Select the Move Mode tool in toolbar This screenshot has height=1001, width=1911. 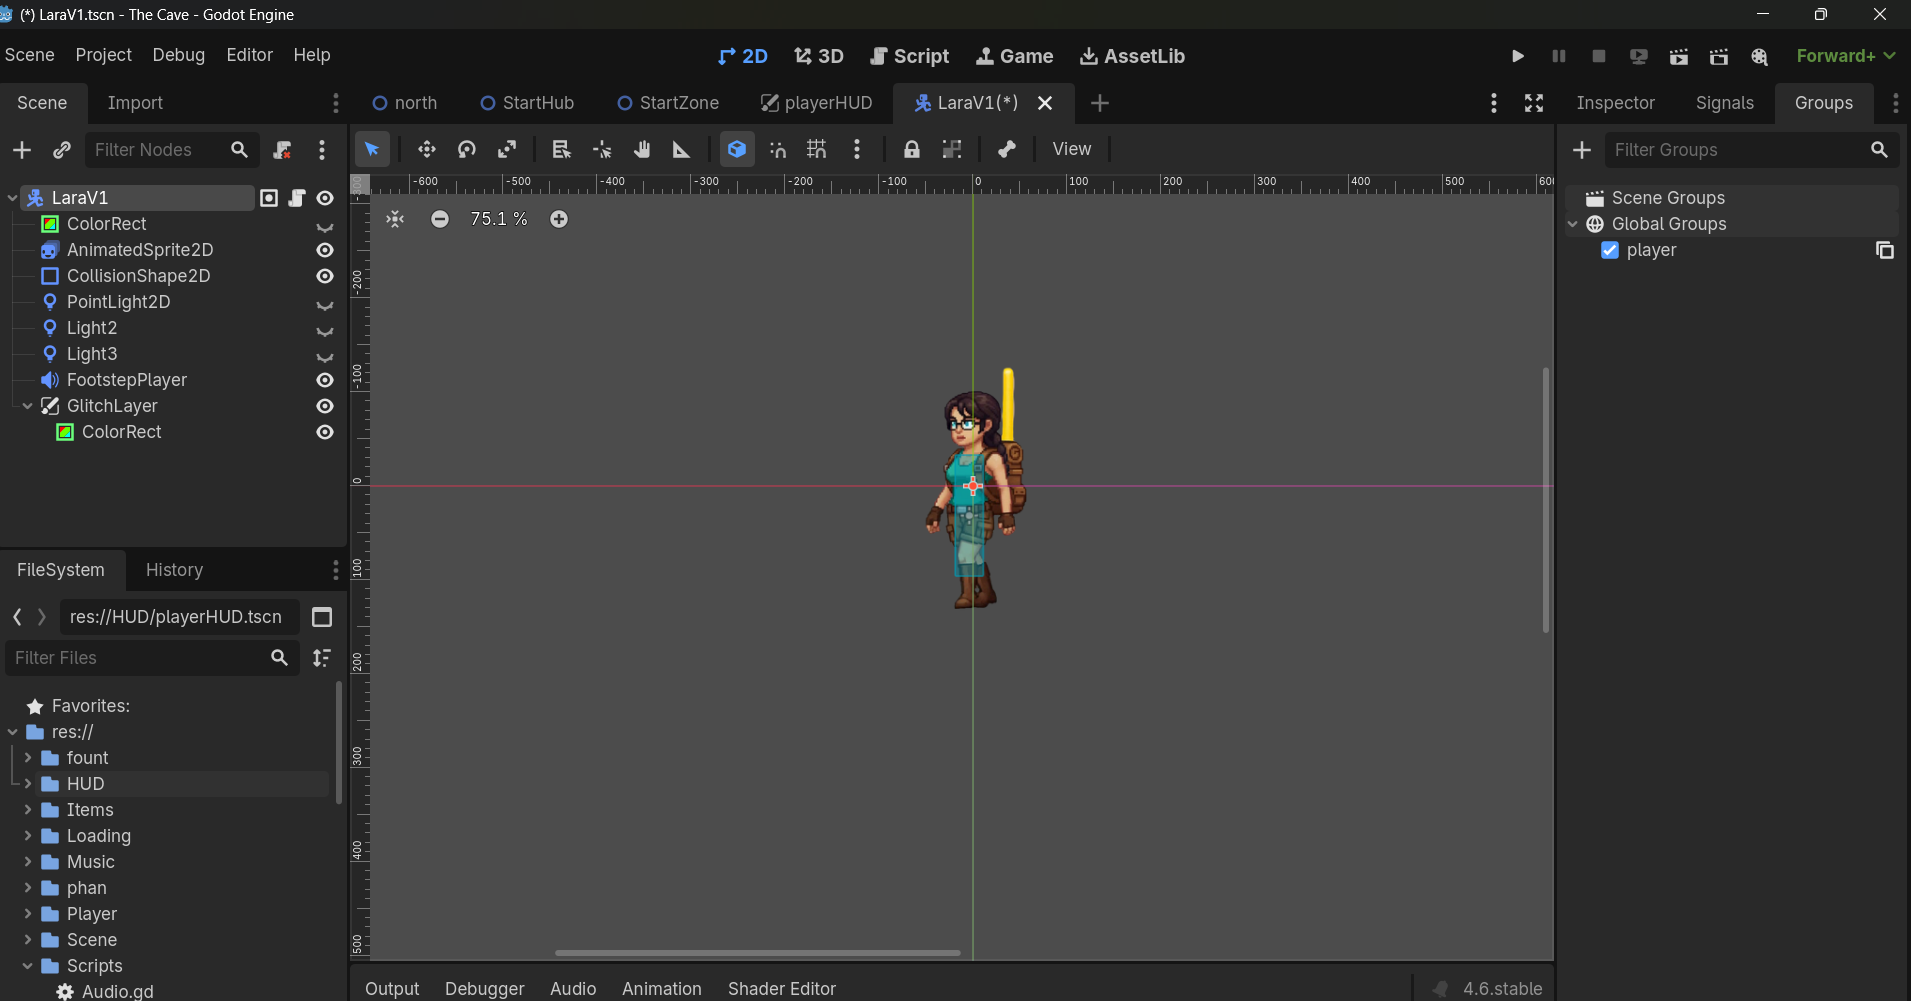click(x=427, y=150)
